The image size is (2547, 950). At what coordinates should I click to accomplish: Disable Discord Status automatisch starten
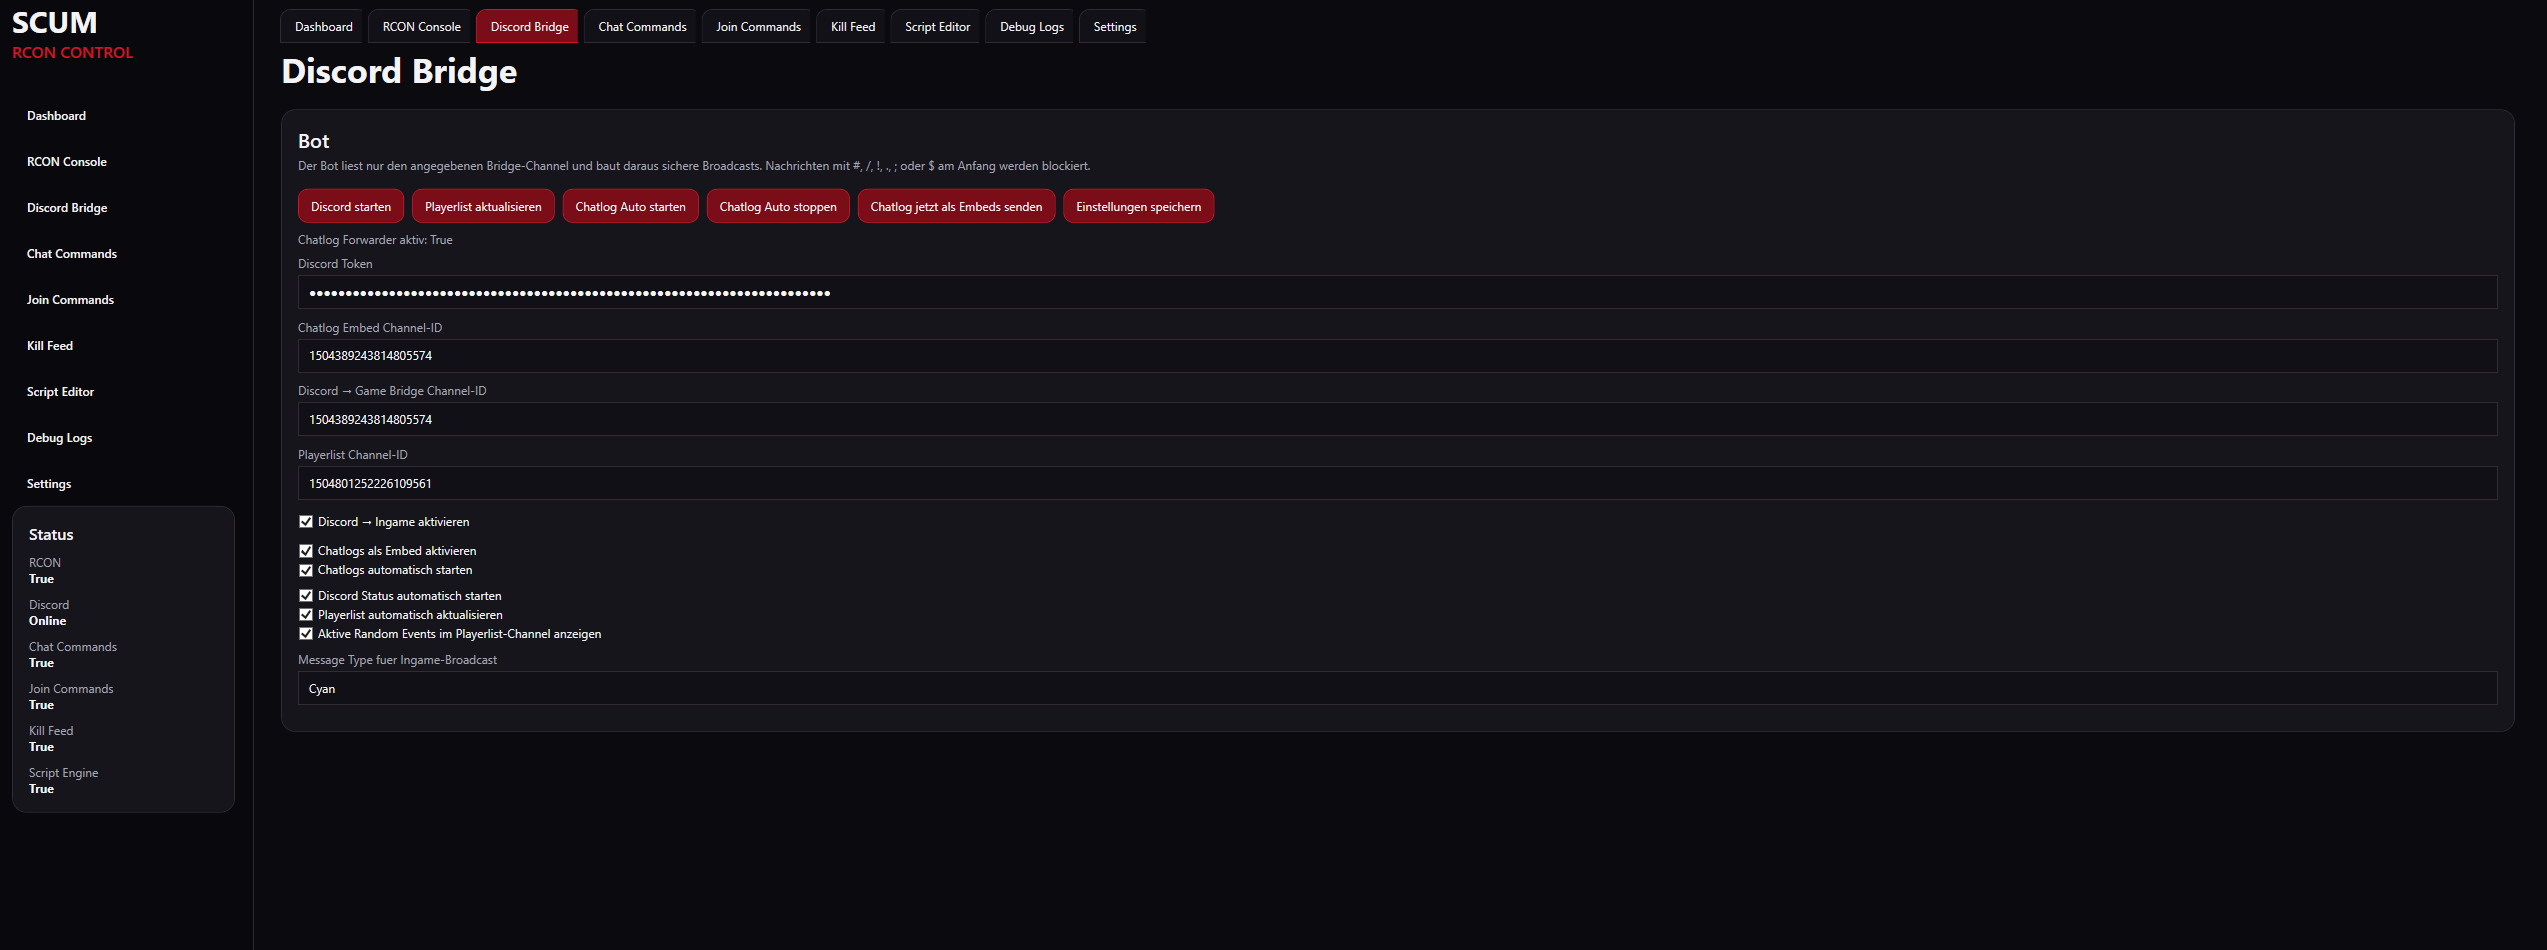click(306, 596)
